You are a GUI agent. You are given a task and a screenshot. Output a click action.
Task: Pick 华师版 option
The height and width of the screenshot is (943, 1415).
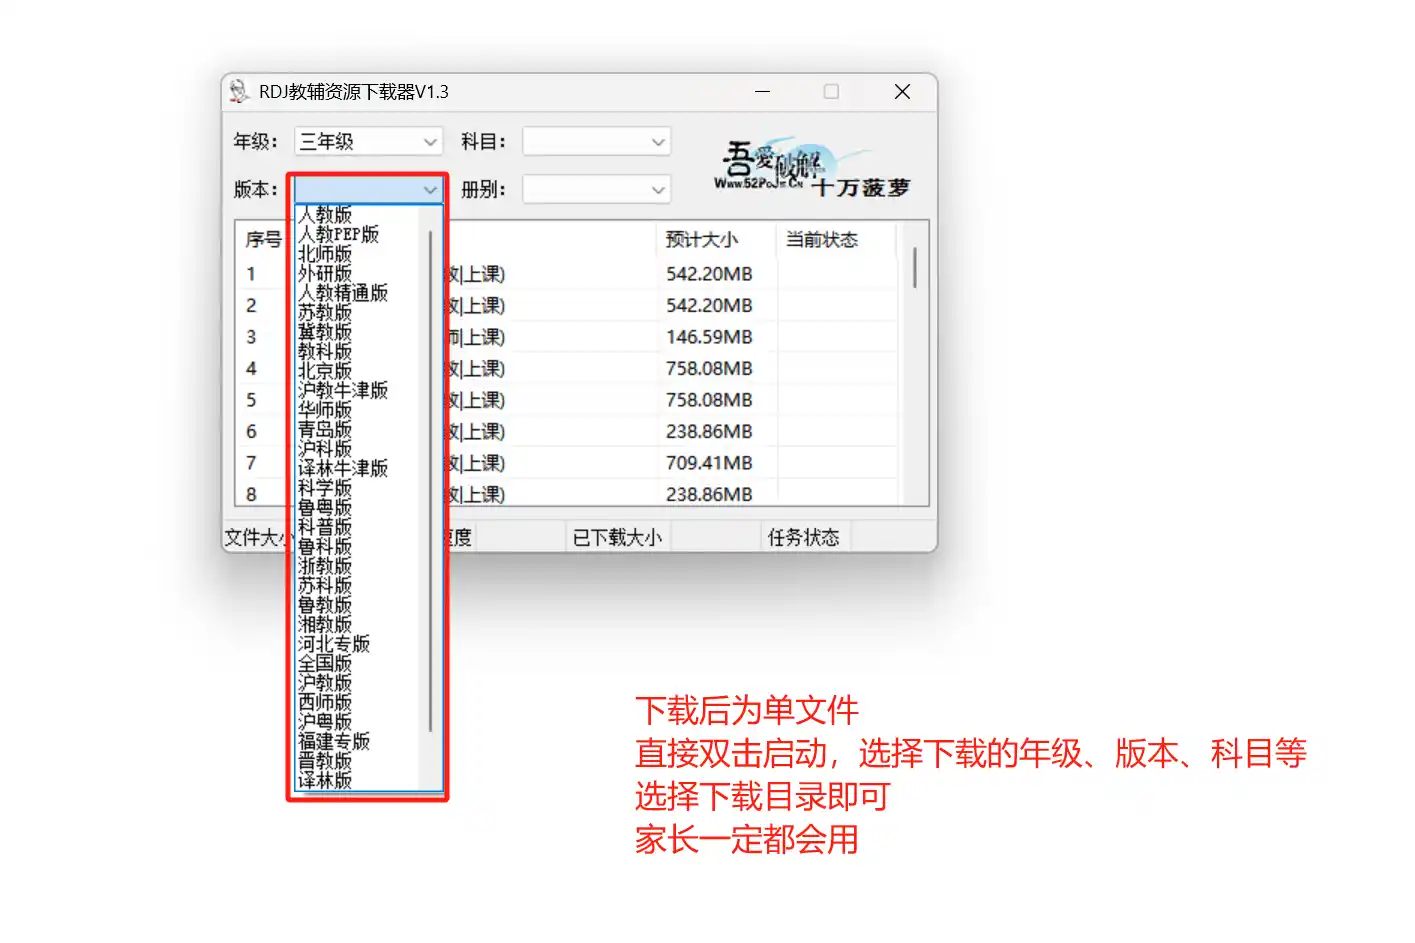[x=325, y=410]
